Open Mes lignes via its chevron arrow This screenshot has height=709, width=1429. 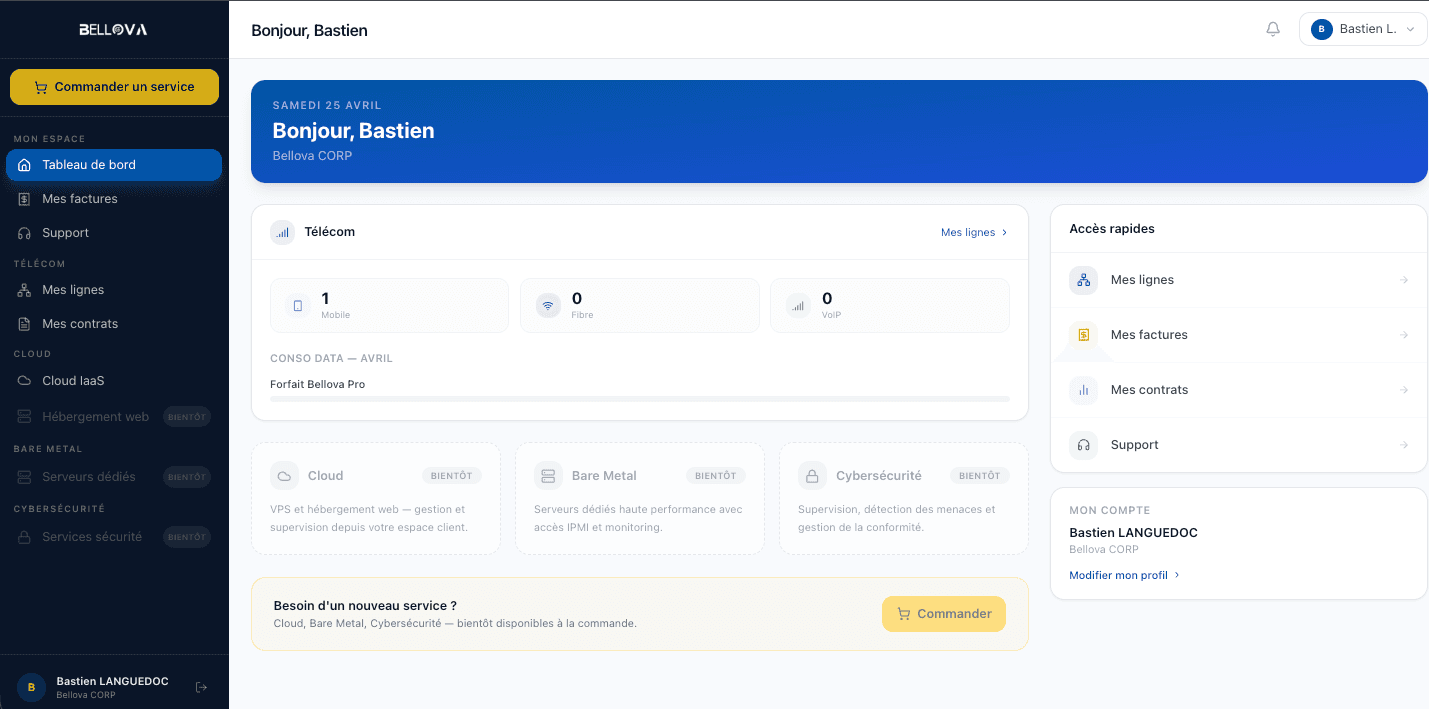(x=1004, y=232)
